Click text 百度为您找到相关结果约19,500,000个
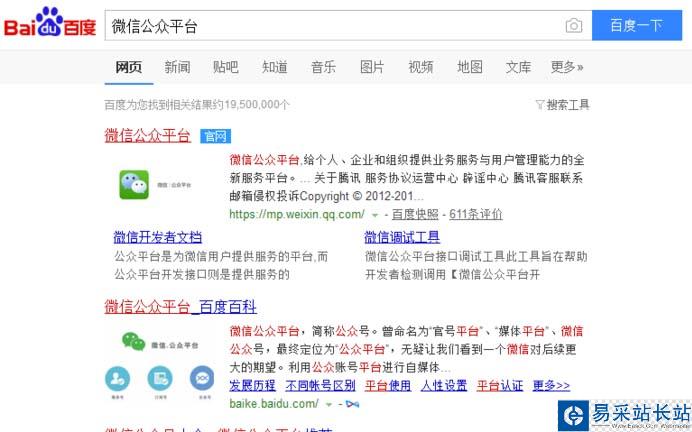This screenshot has height=432, width=692. click(x=197, y=105)
